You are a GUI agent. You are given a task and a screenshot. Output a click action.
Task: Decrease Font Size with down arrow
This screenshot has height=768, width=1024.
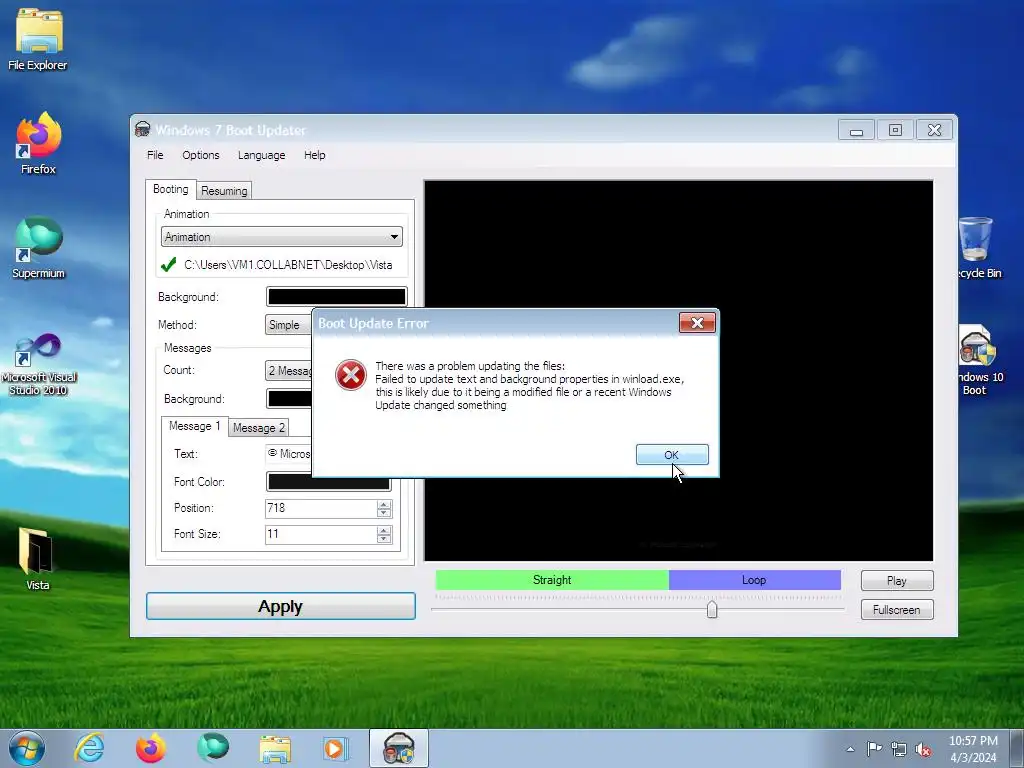pos(384,539)
